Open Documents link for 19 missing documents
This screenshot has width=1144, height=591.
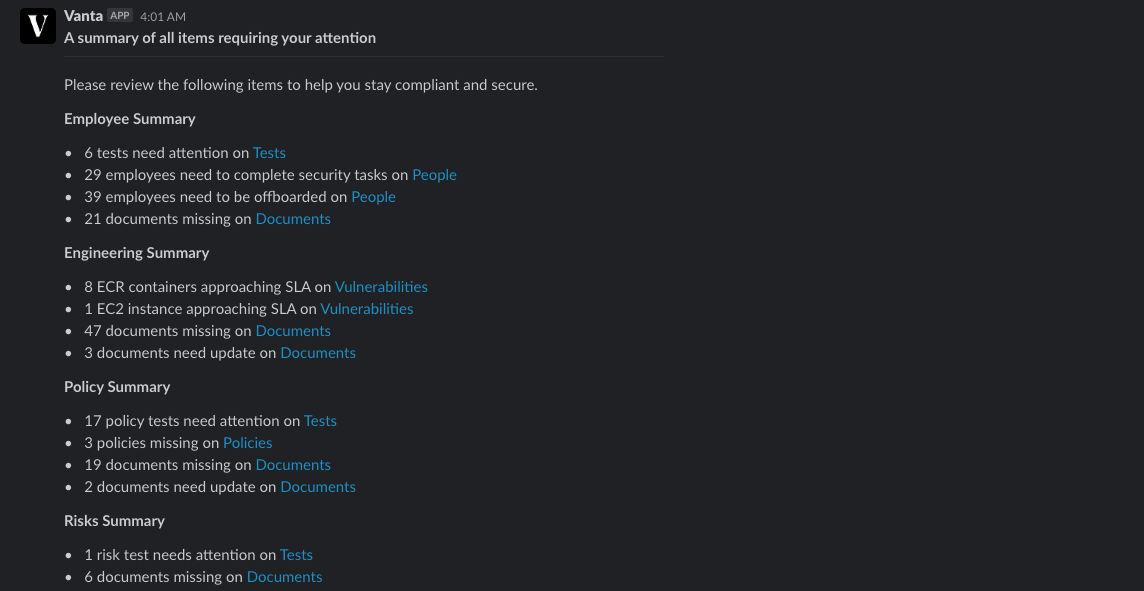(x=293, y=465)
